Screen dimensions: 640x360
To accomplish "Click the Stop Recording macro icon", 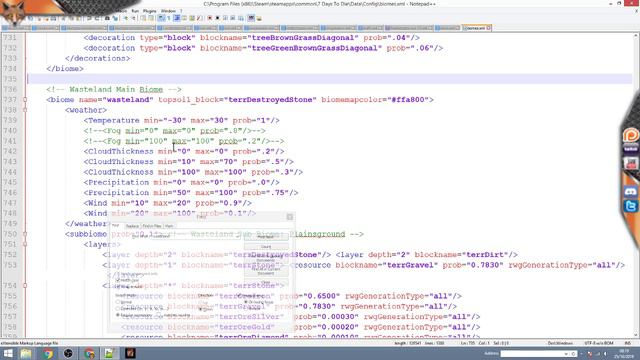I will click(217, 18).
